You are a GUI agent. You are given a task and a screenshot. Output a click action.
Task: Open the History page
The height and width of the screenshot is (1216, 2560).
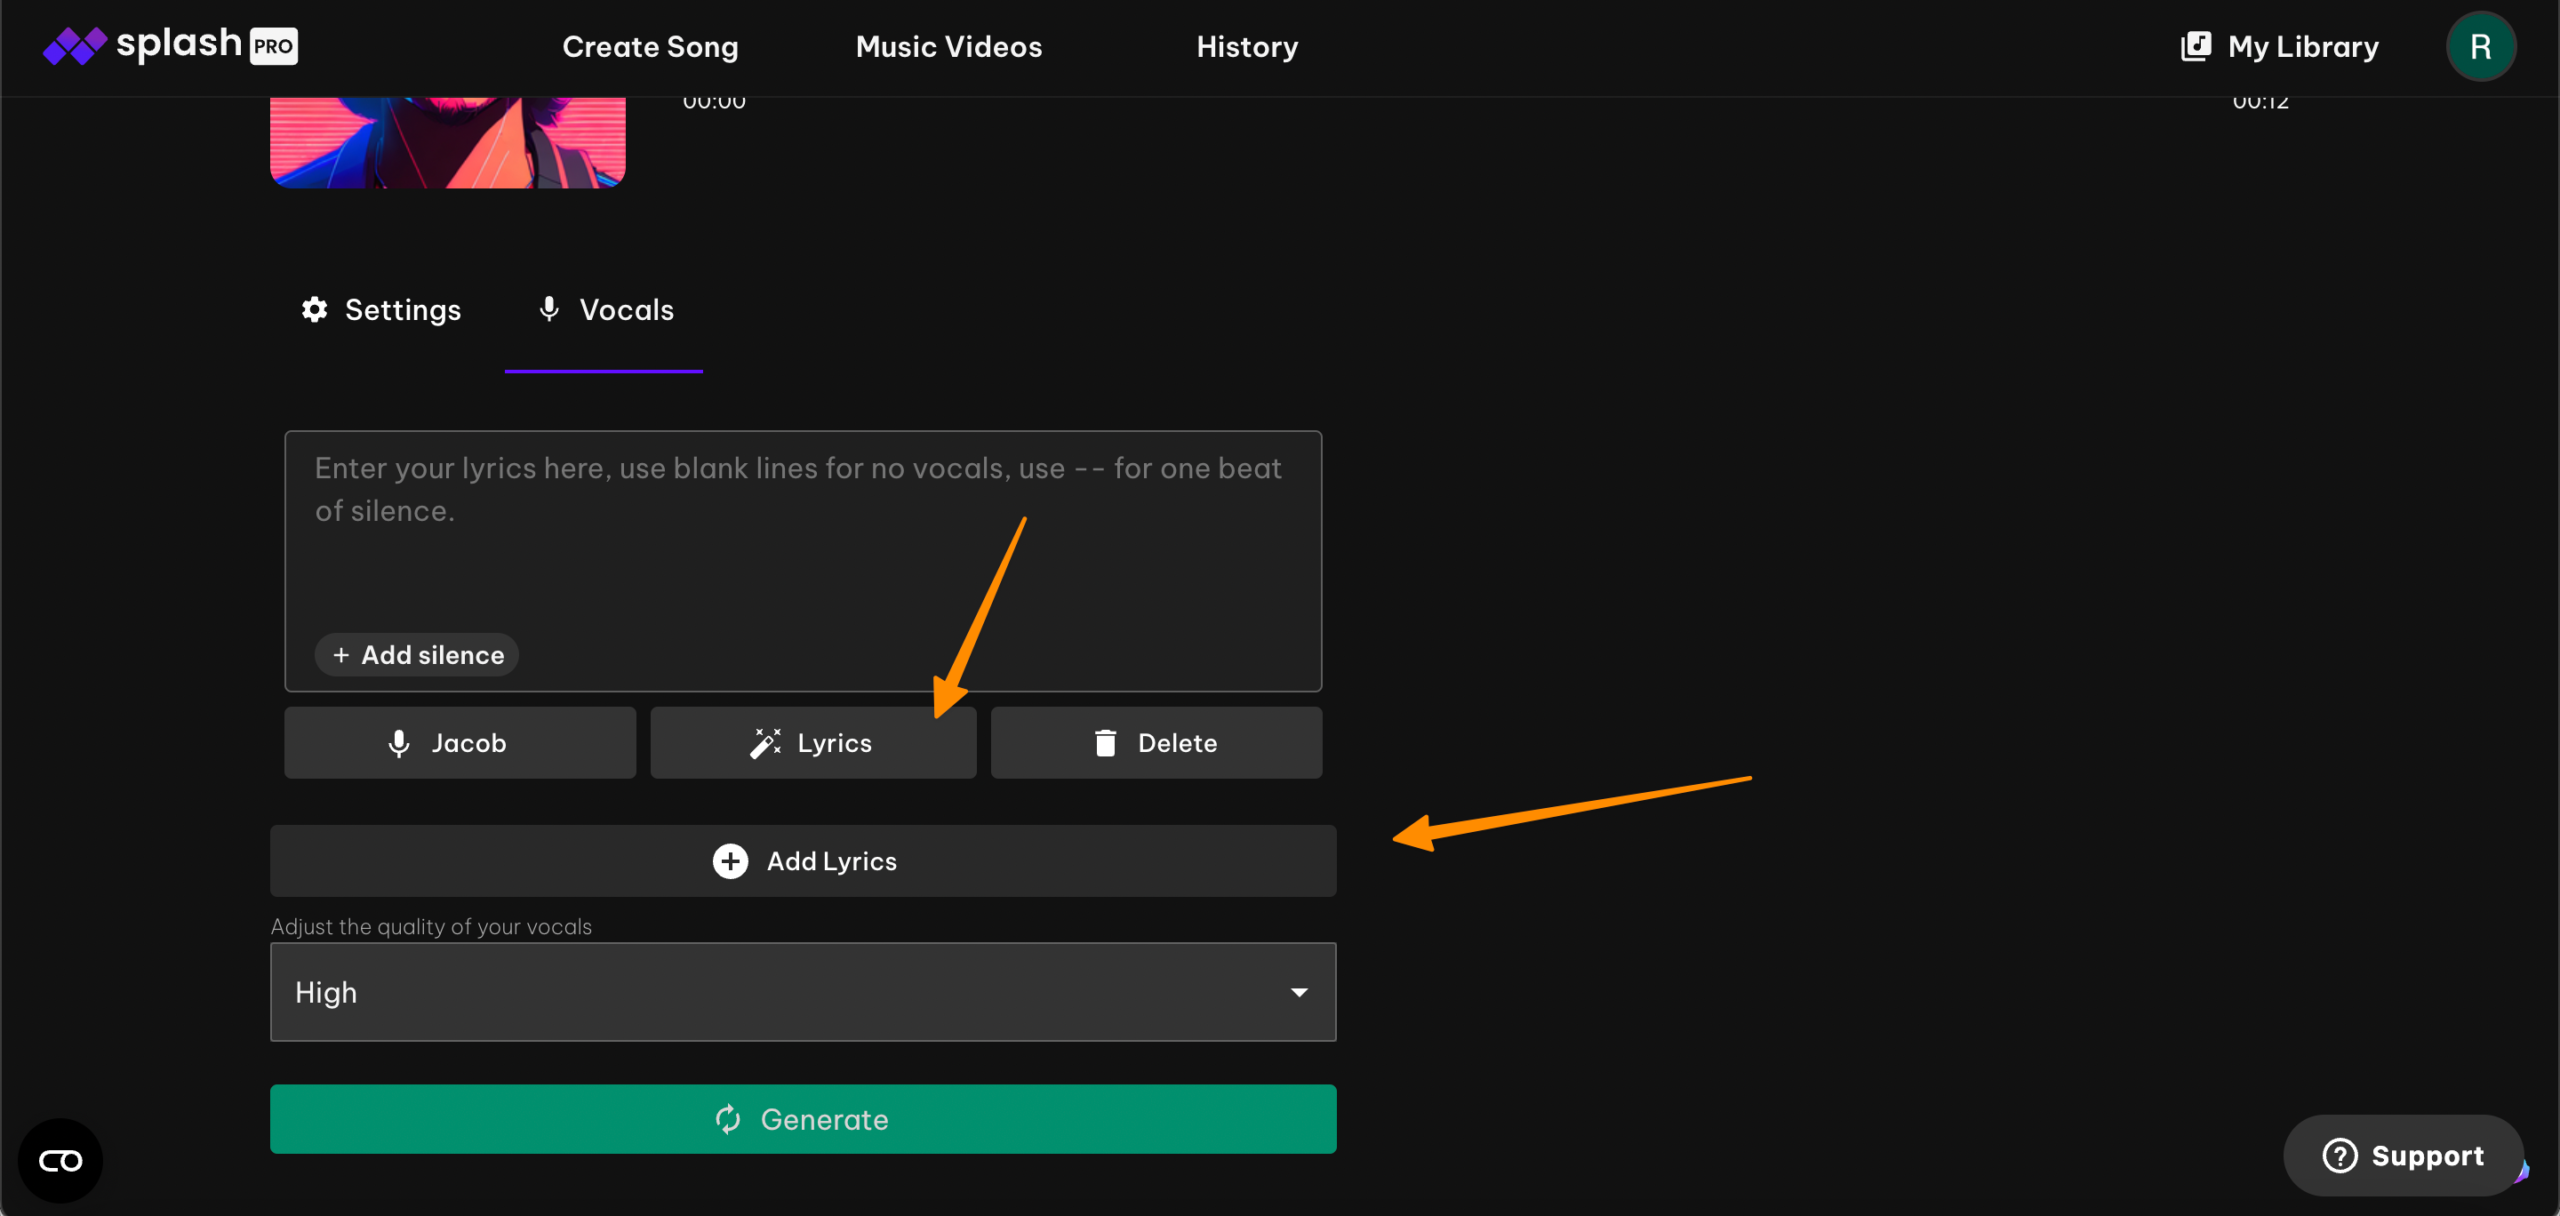tap(1247, 47)
